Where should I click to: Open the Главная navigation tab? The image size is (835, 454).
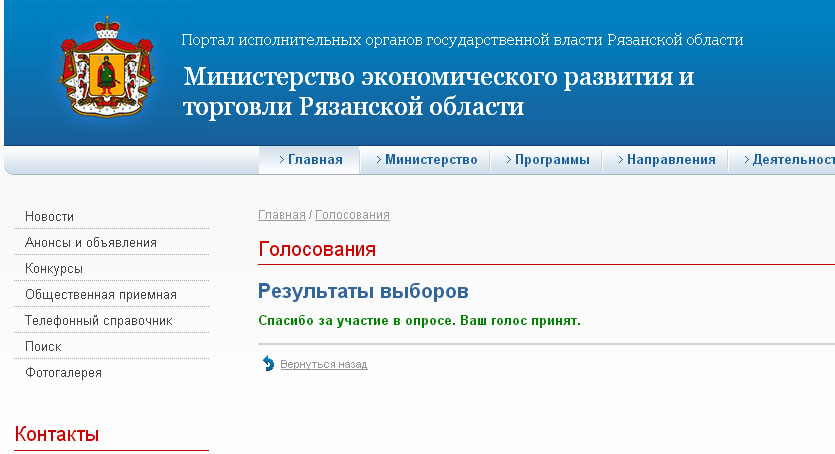[310, 160]
